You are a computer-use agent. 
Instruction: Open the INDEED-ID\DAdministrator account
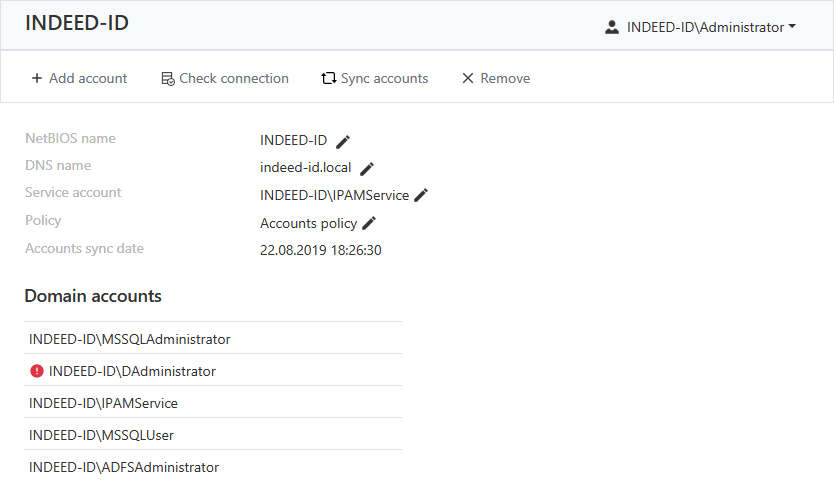(x=132, y=371)
